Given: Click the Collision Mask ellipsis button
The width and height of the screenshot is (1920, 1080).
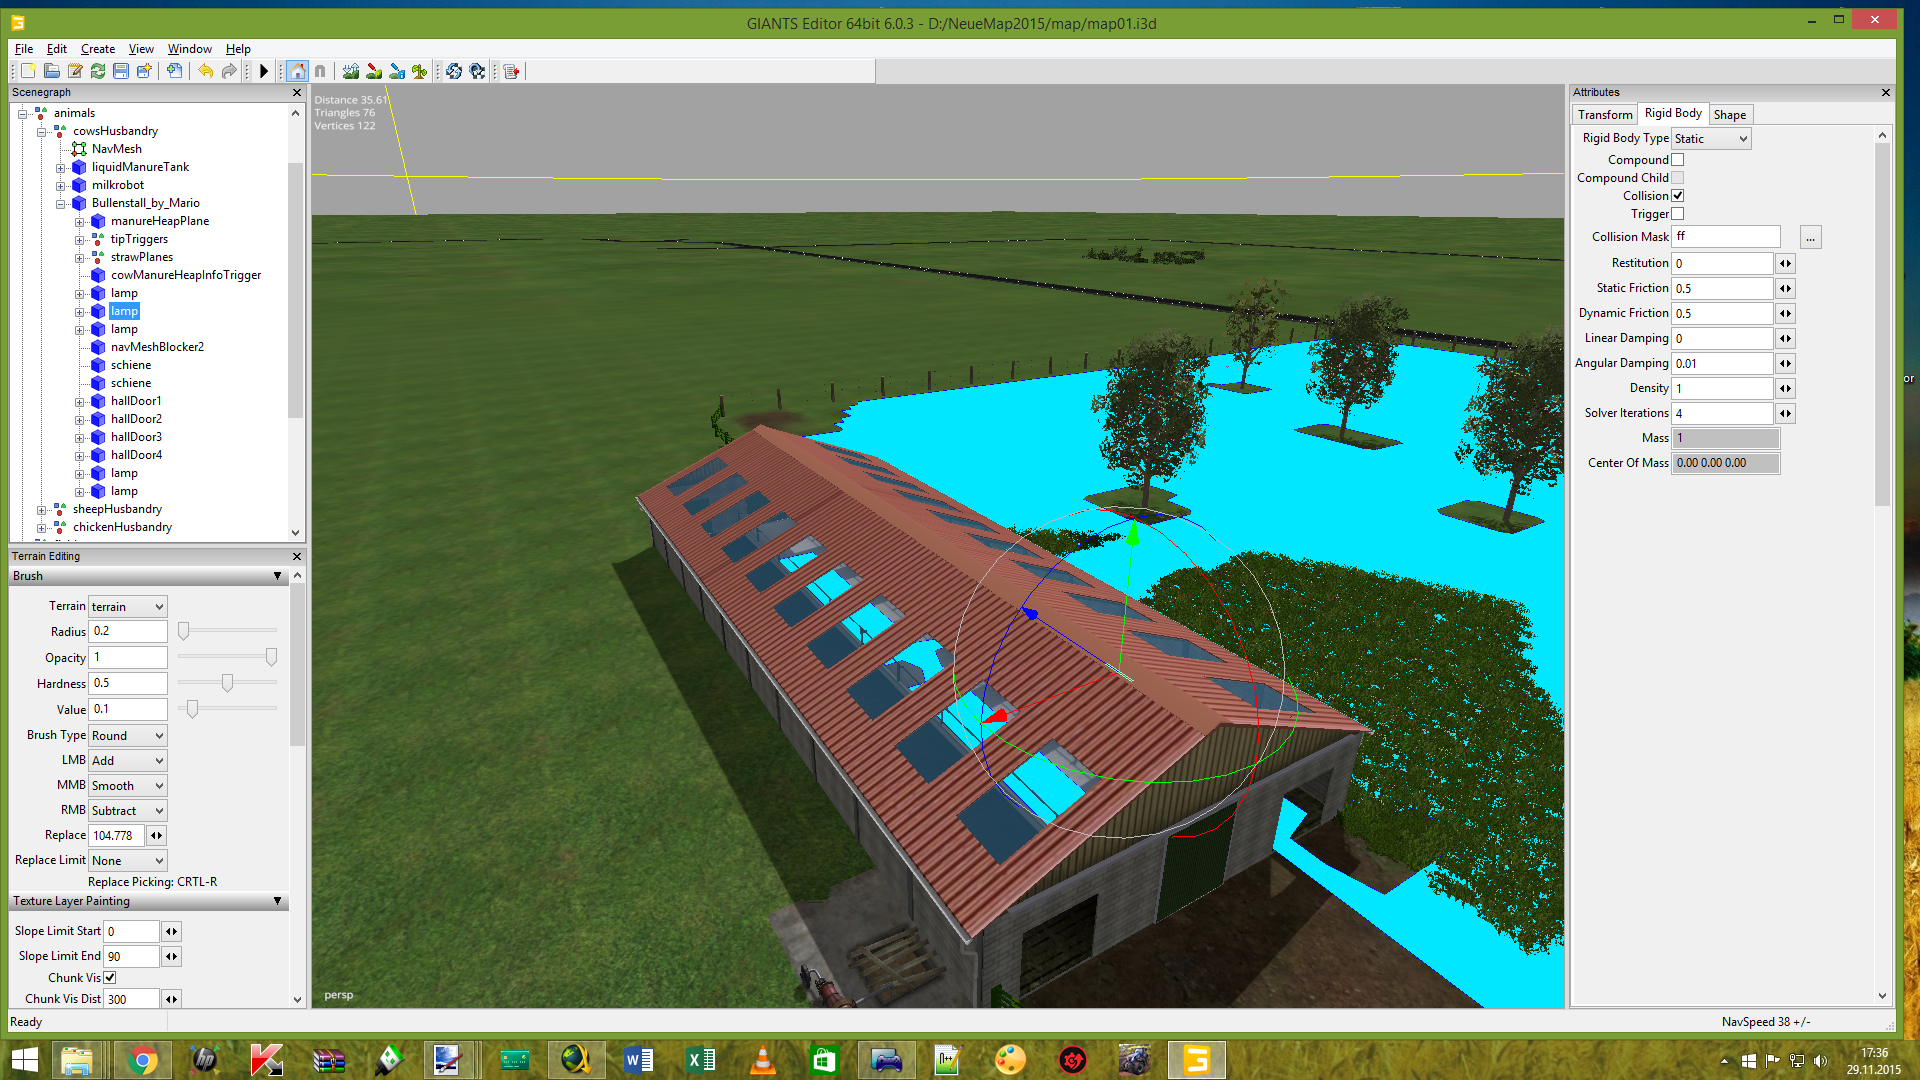Looking at the screenshot, I should 1810,238.
